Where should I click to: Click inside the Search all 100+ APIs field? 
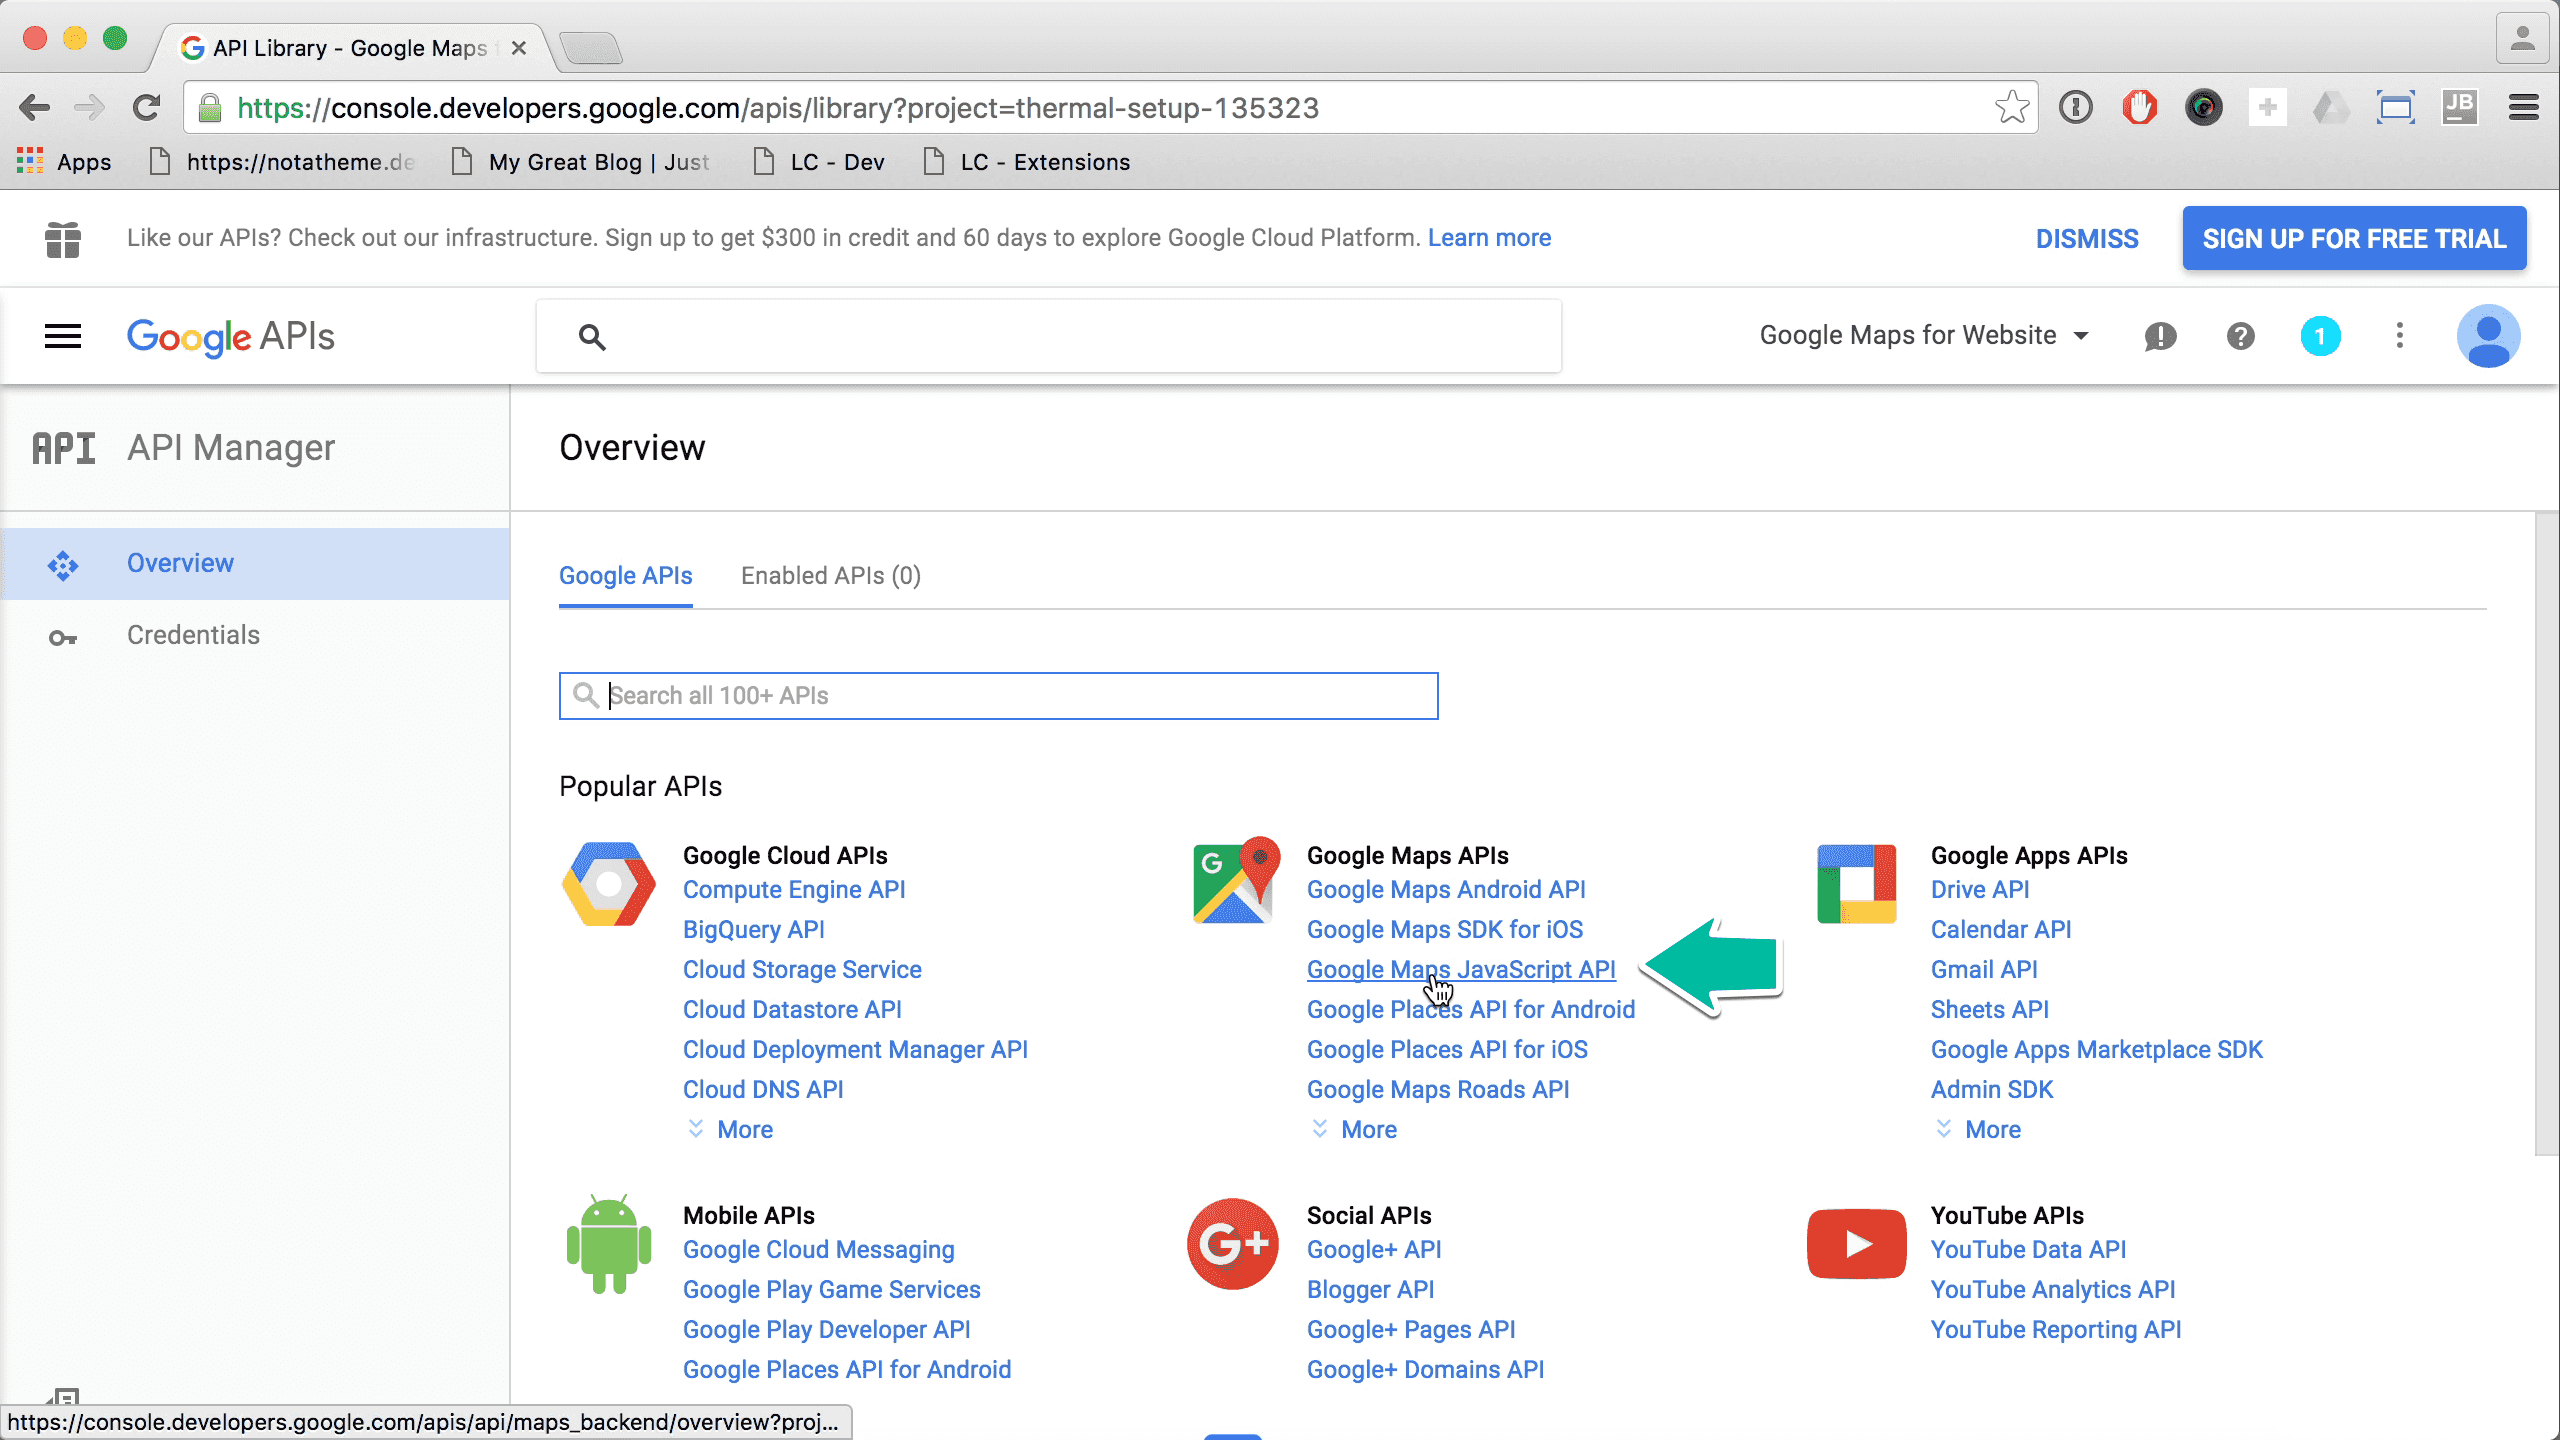tap(1000, 695)
